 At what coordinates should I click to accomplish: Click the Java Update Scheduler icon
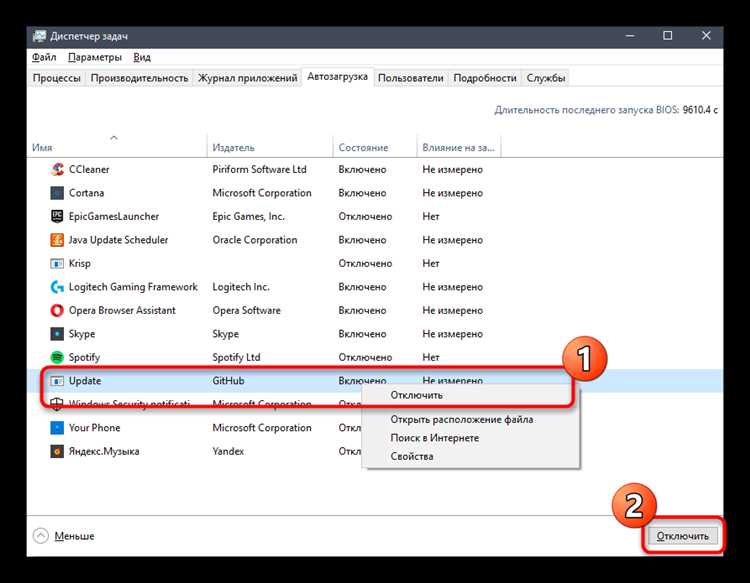[57, 240]
